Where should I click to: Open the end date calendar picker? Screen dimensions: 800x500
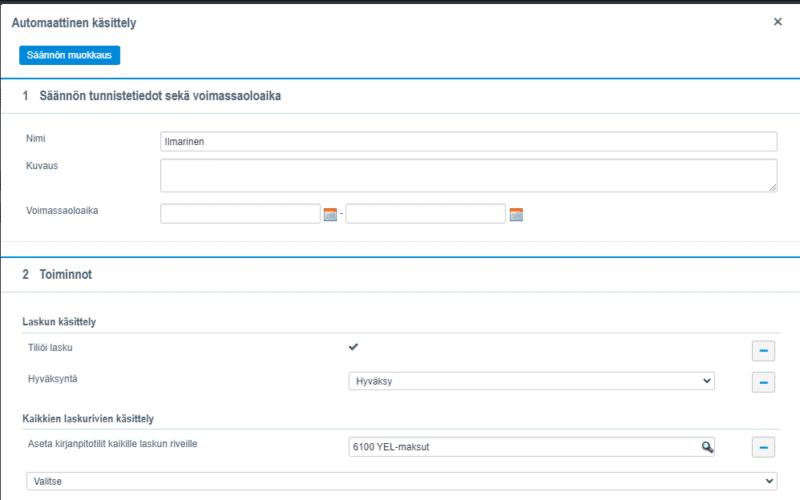click(x=516, y=214)
